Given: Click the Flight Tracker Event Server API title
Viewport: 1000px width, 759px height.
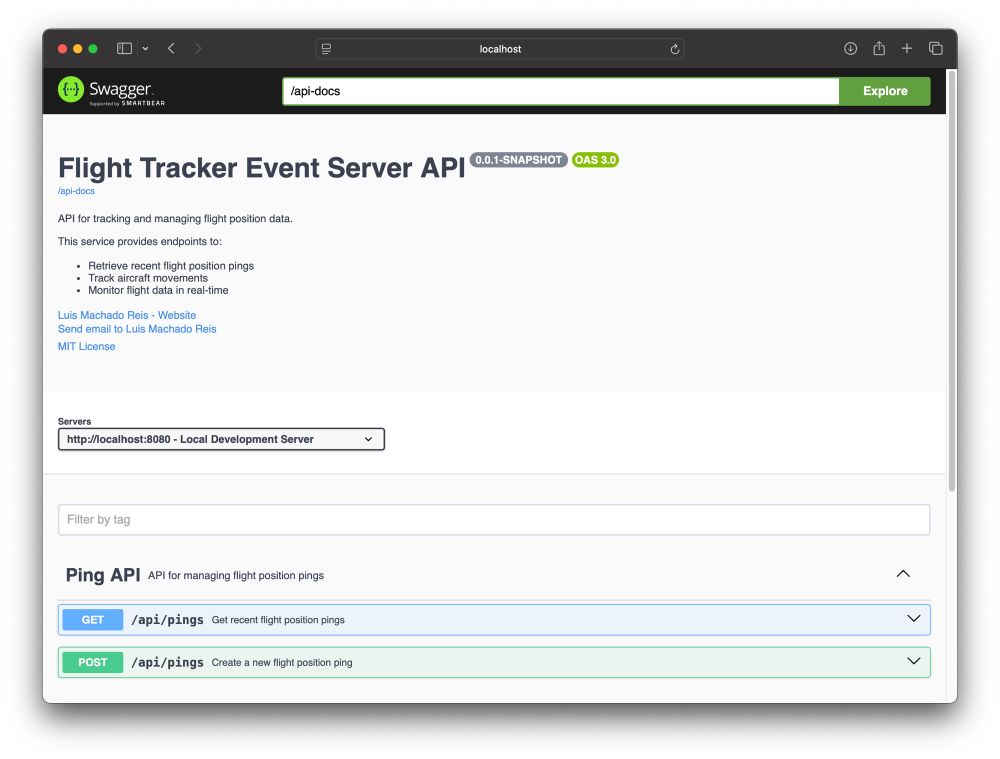Looking at the screenshot, I should point(261,168).
